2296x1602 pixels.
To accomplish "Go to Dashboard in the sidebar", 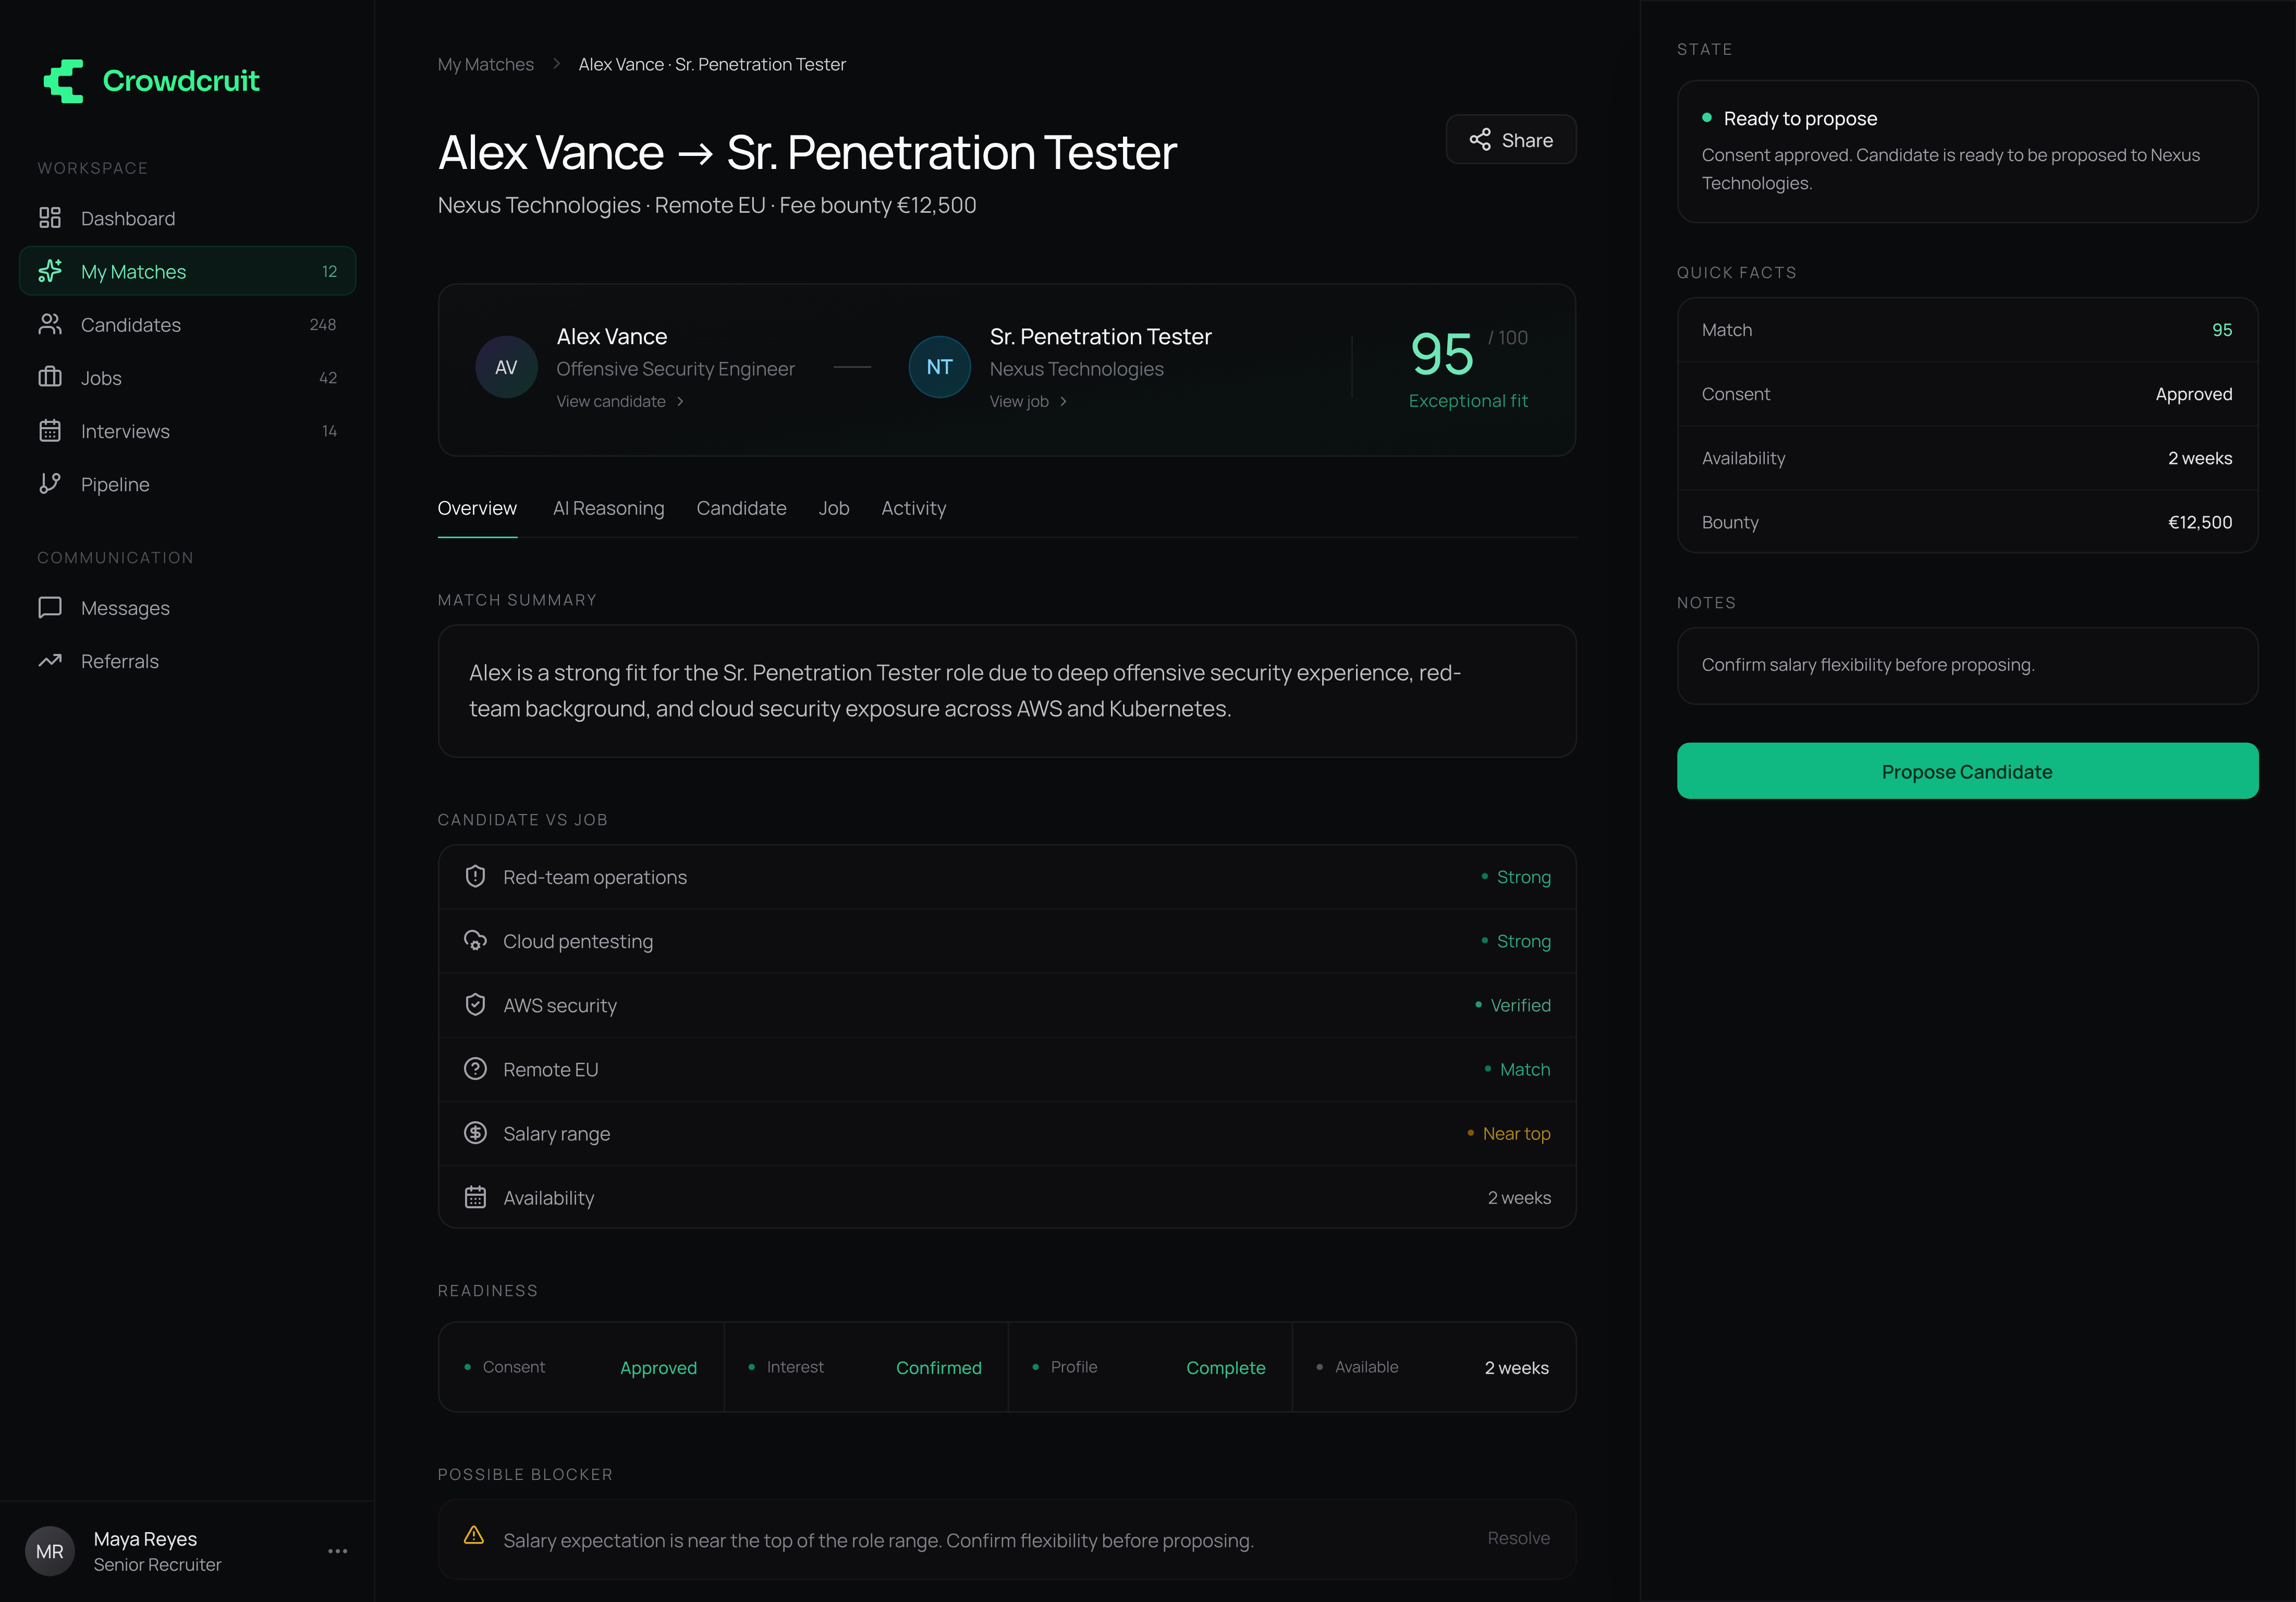I will click(x=188, y=218).
